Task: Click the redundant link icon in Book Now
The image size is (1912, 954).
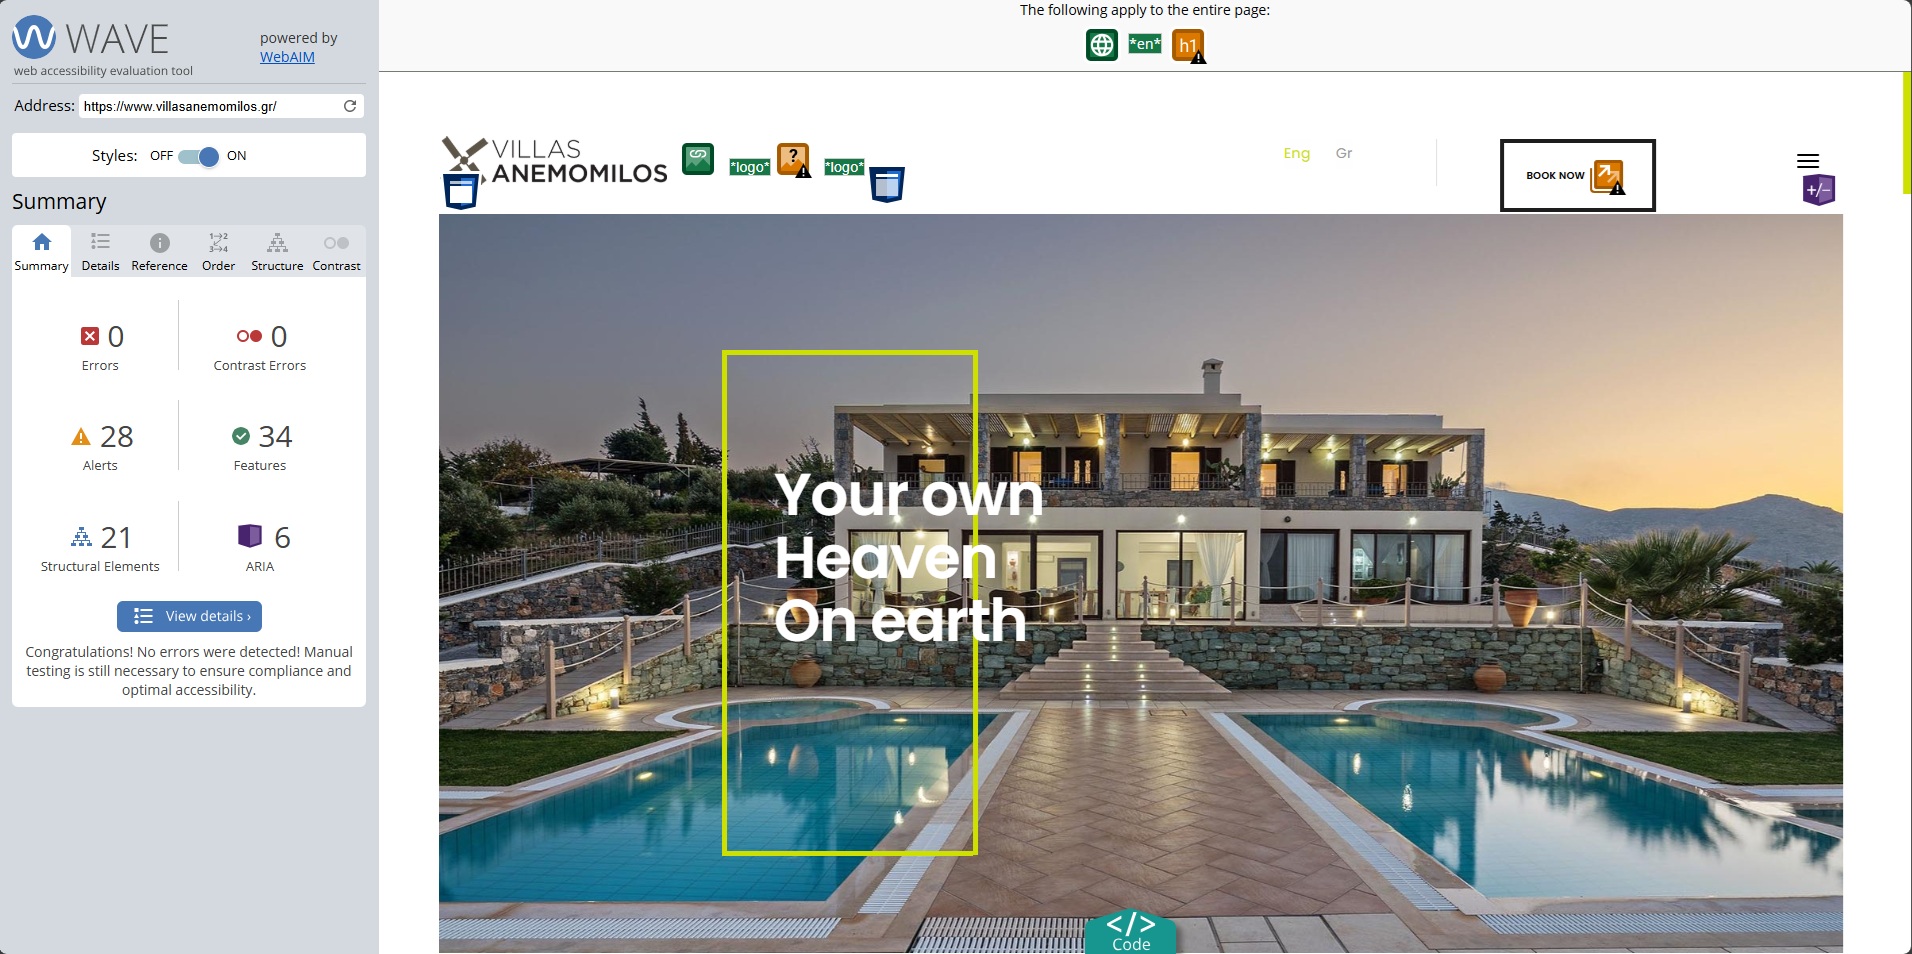Action: (1608, 177)
